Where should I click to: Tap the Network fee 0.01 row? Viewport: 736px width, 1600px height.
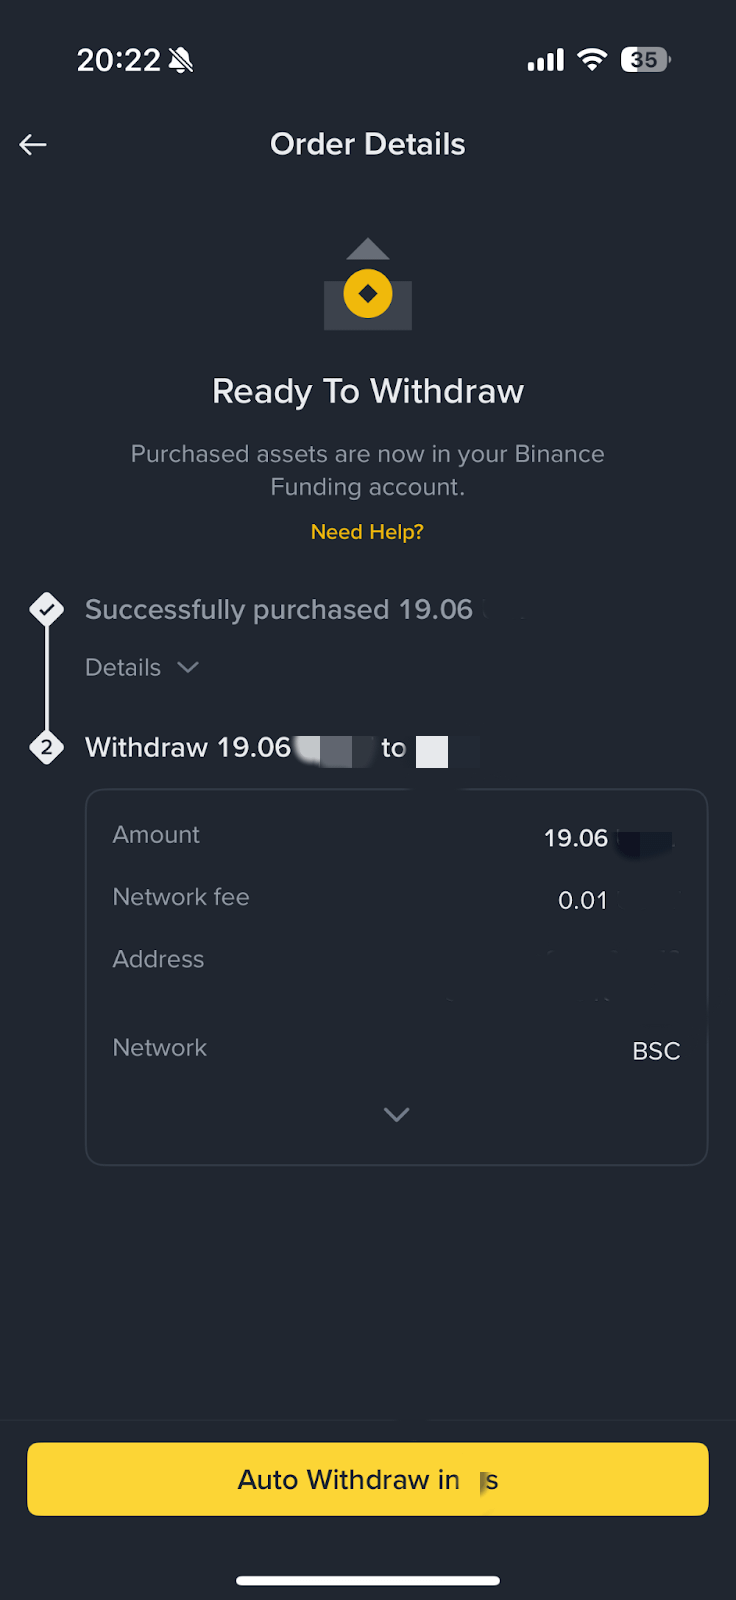pyautogui.click(x=397, y=898)
